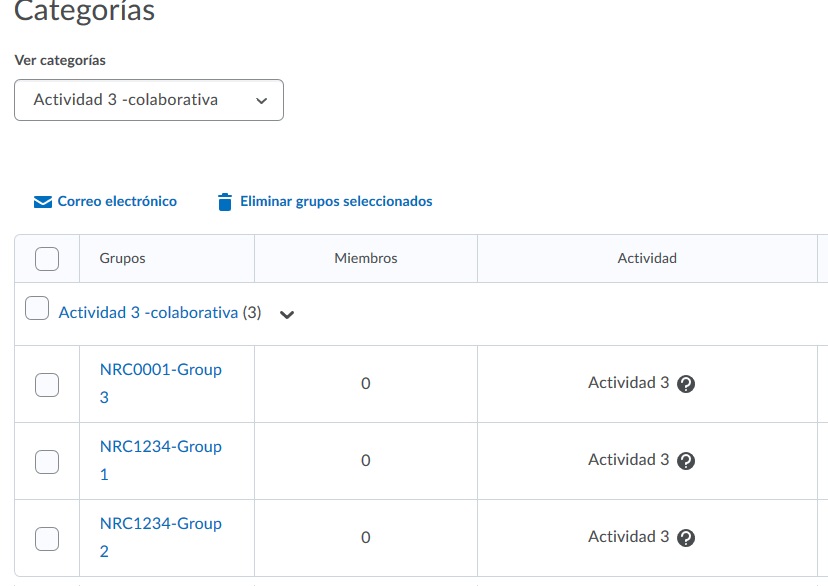Click the Miembros column header
Viewport: 828px width, 586px height.
(366, 259)
